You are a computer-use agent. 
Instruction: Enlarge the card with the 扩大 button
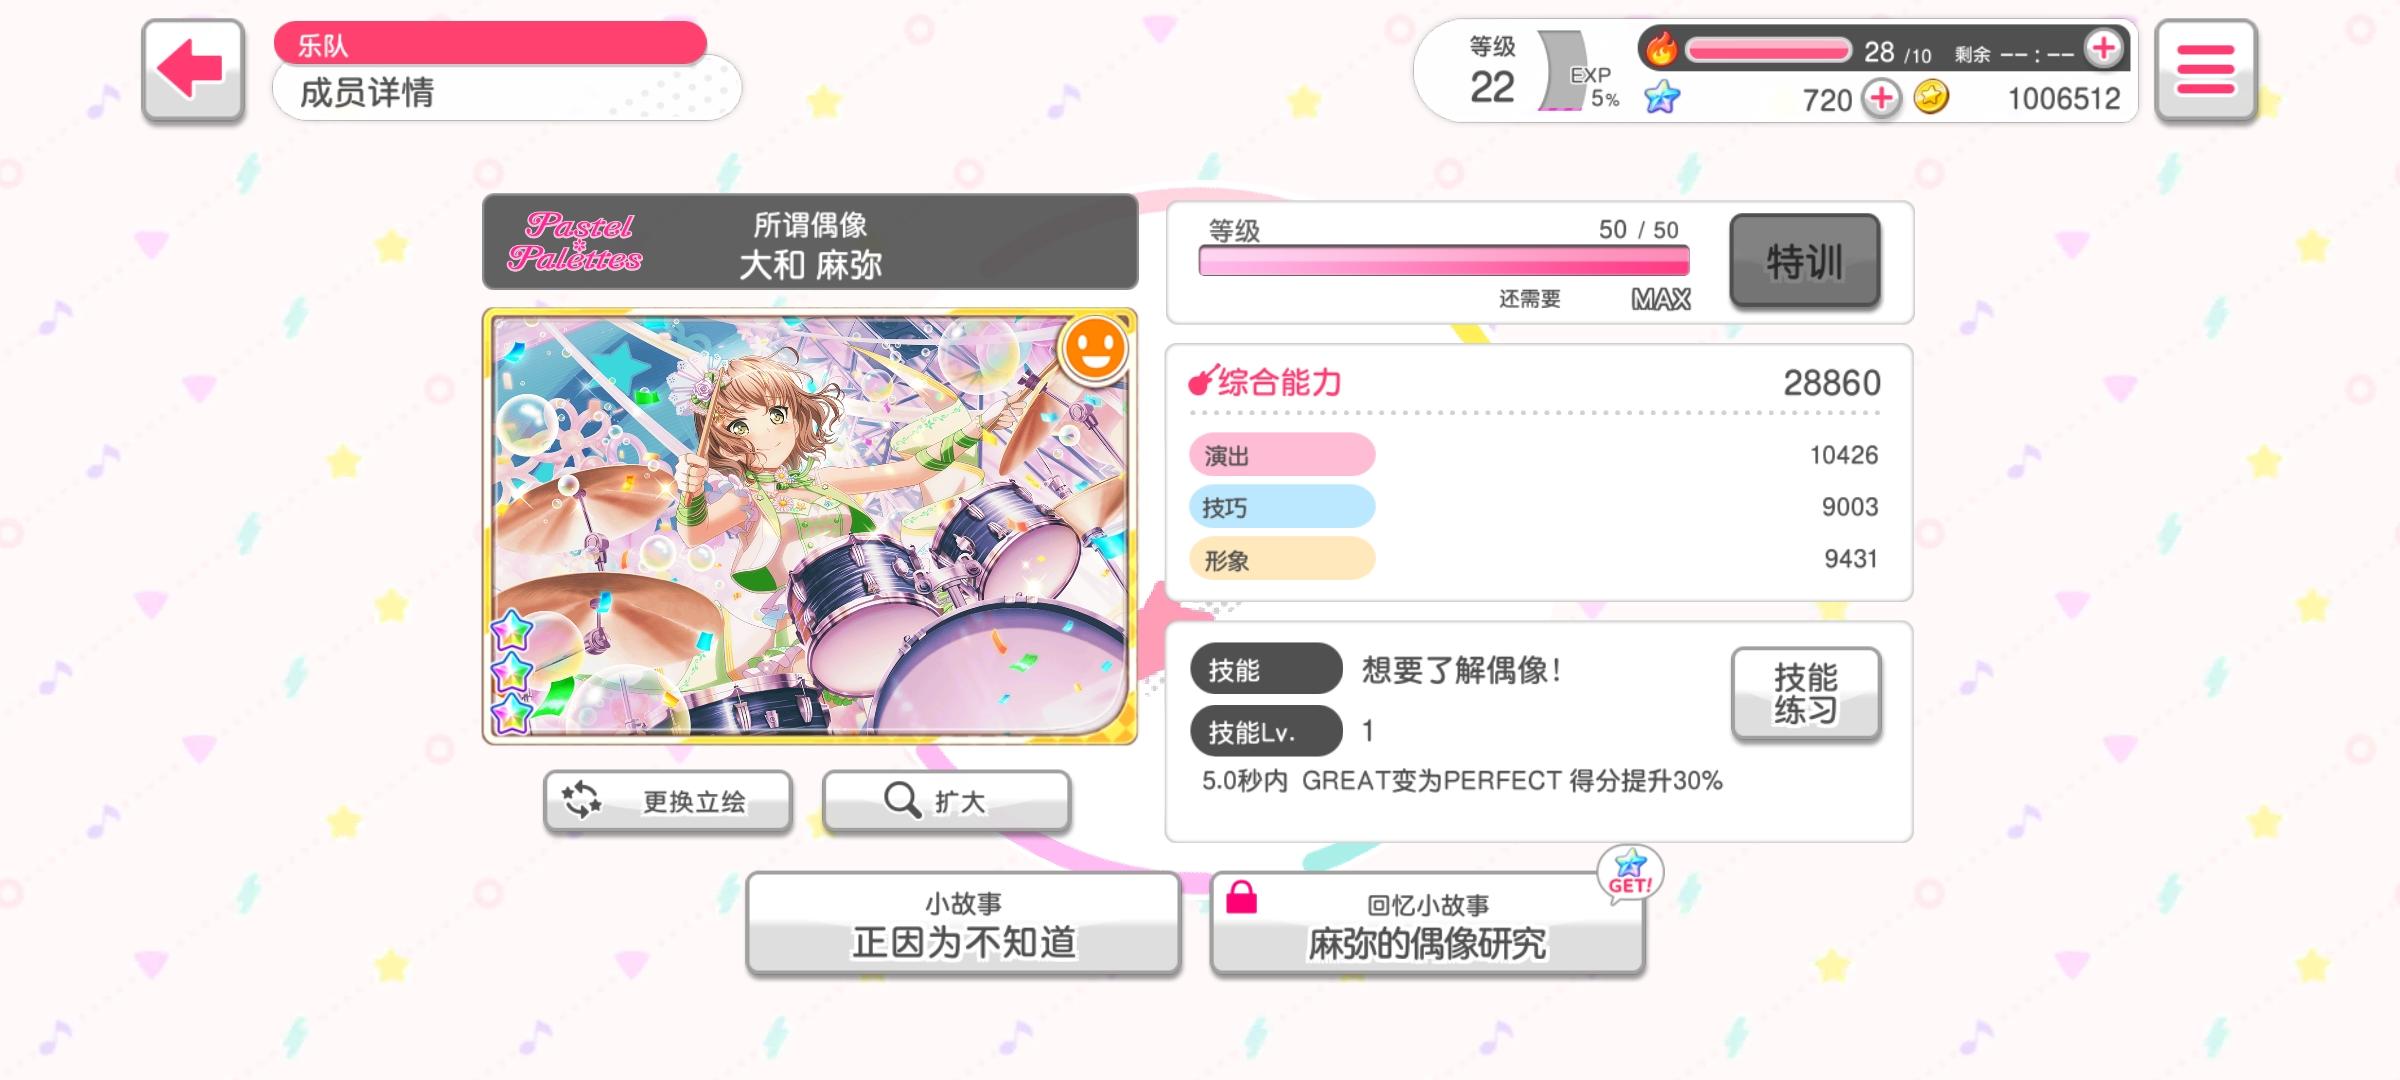(946, 801)
